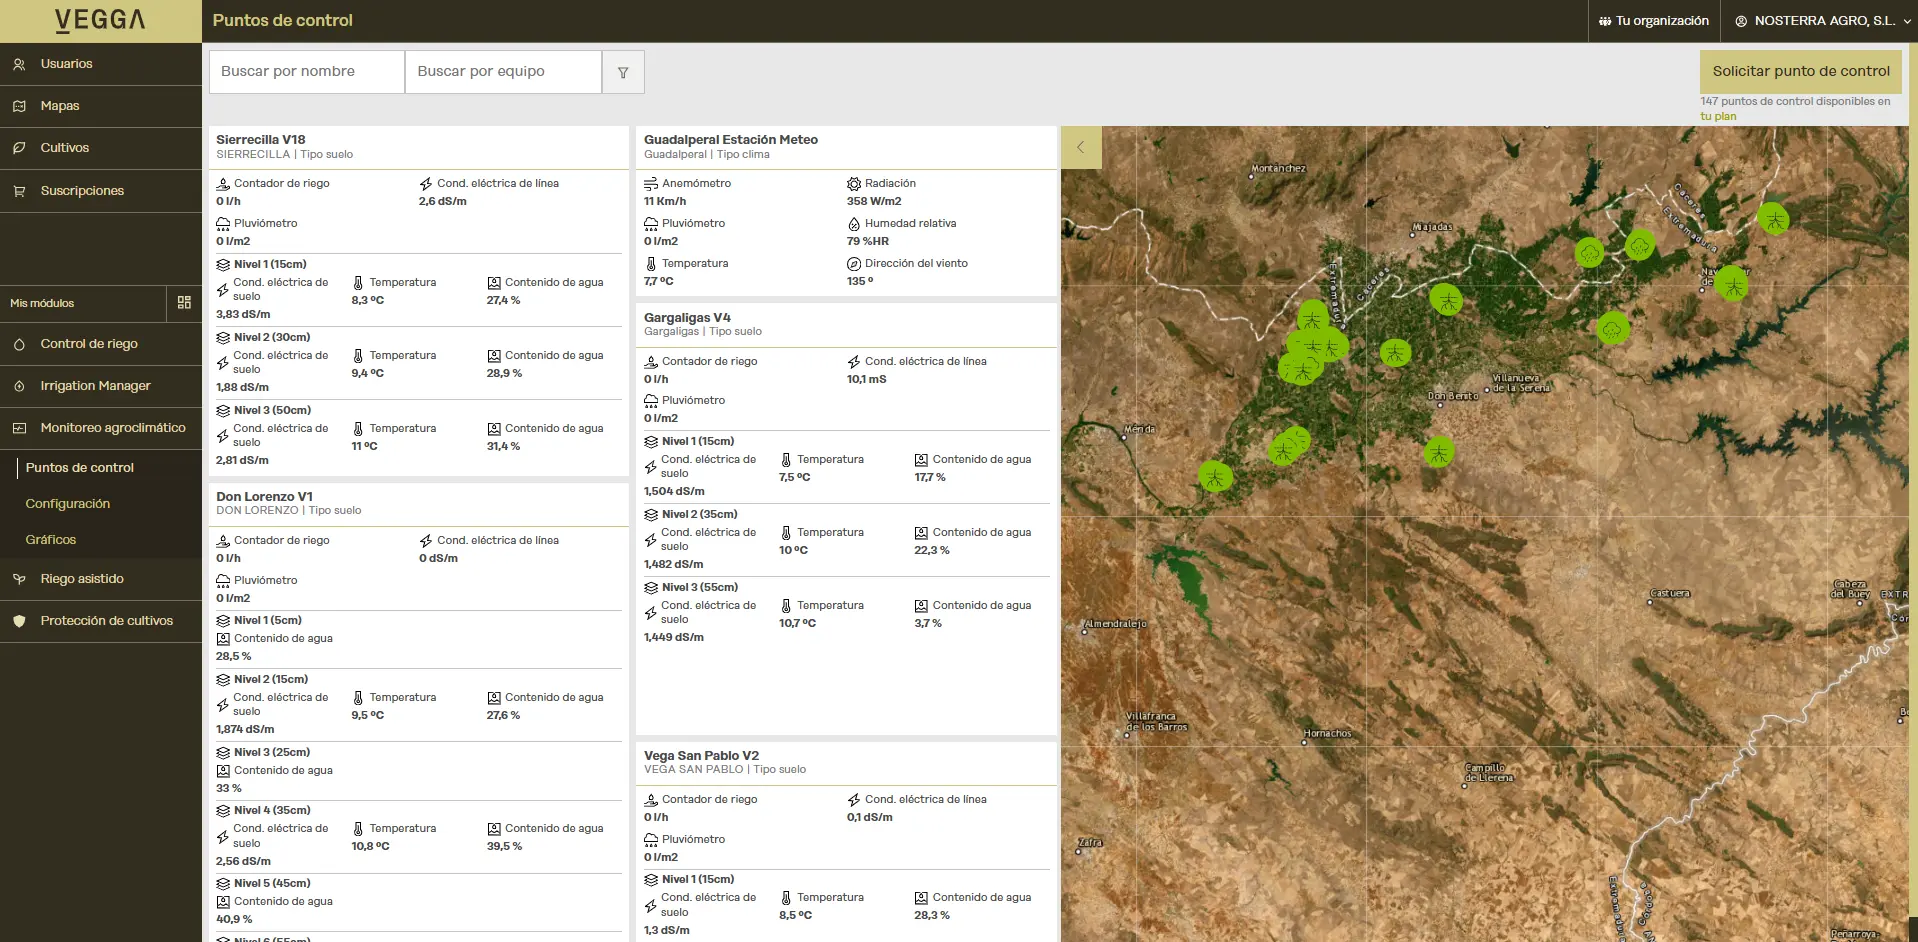Click Sierrecilla Nivel 2 Contenido de agua icon
This screenshot has height=942, width=1918.
click(494, 356)
